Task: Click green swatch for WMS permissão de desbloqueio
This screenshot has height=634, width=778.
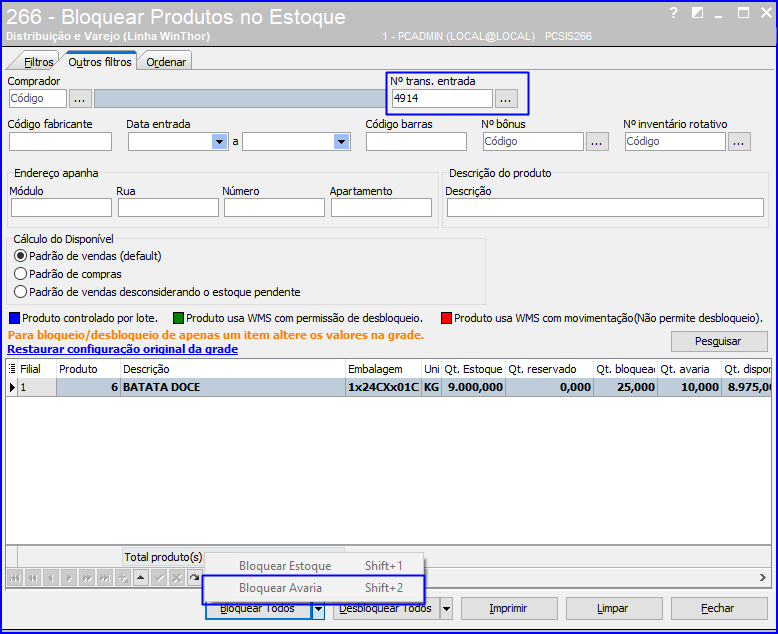Action: coord(178,318)
